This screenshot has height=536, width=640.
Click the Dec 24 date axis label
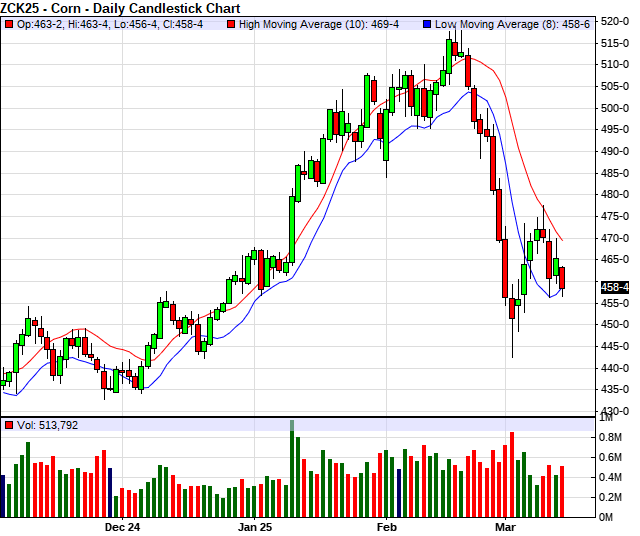tap(122, 526)
